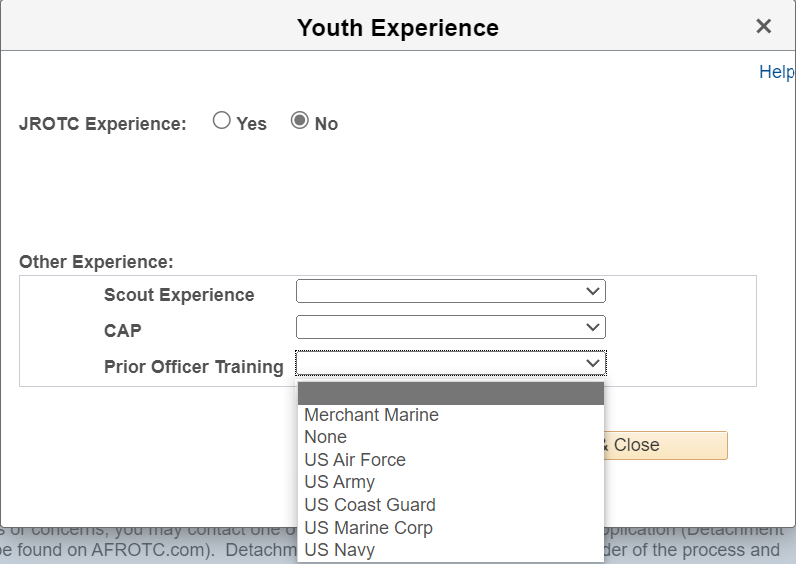Close the Youth Experience dialog
This screenshot has width=796, height=564.
click(764, 27)
